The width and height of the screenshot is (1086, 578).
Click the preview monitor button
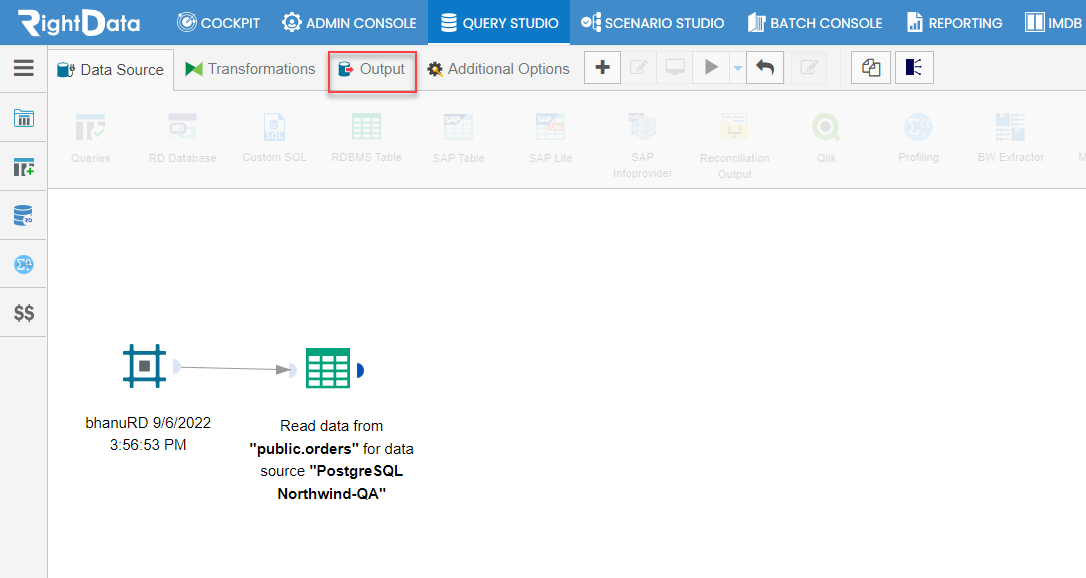tap(675, 68)
